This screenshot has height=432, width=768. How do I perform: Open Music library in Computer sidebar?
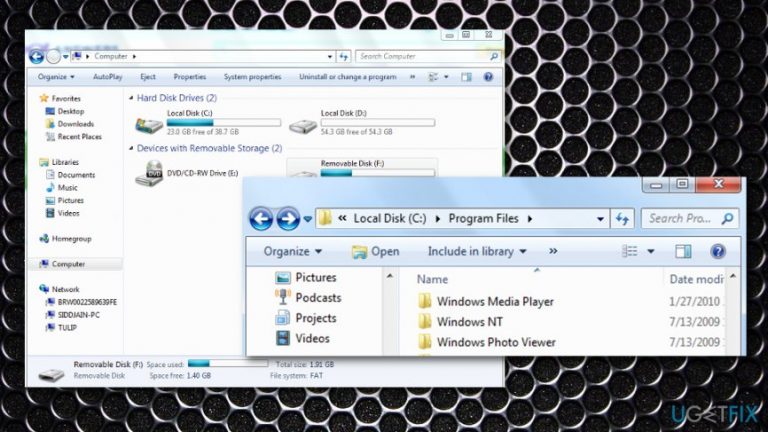tap(61, 188)
